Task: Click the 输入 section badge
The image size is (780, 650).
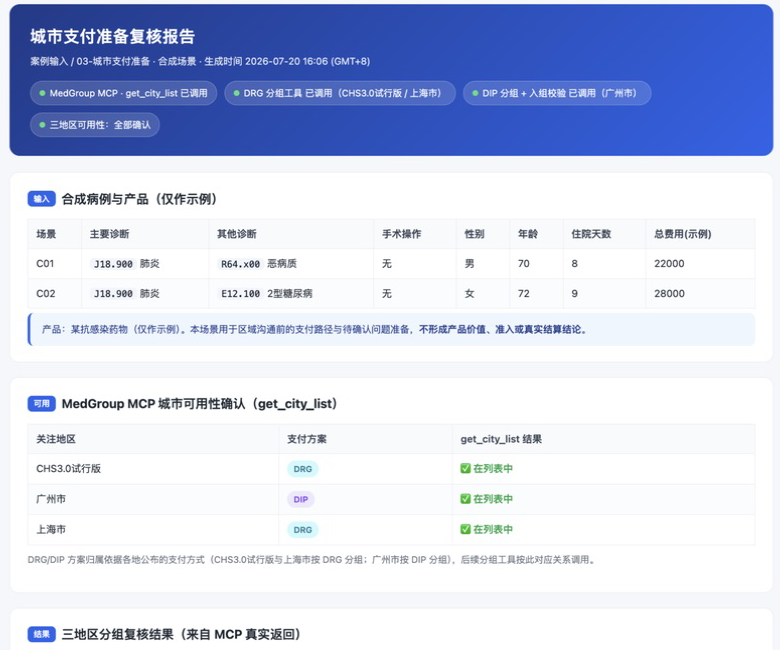Action: (x=41, y=199)
